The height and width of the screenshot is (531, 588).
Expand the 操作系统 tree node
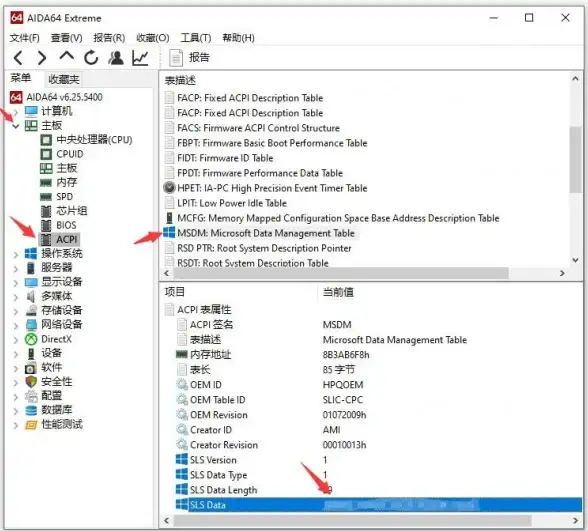(x=15, y=254)
